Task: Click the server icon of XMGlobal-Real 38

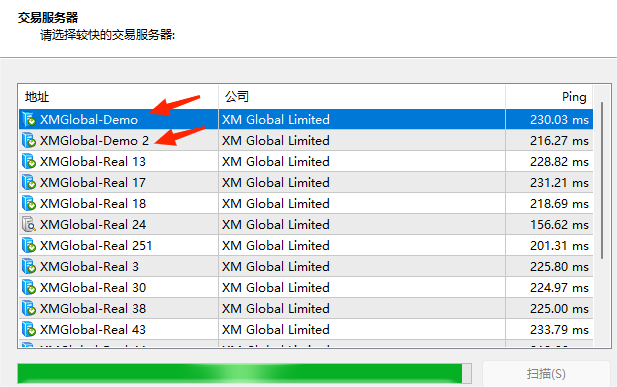Action: [29, 308]
